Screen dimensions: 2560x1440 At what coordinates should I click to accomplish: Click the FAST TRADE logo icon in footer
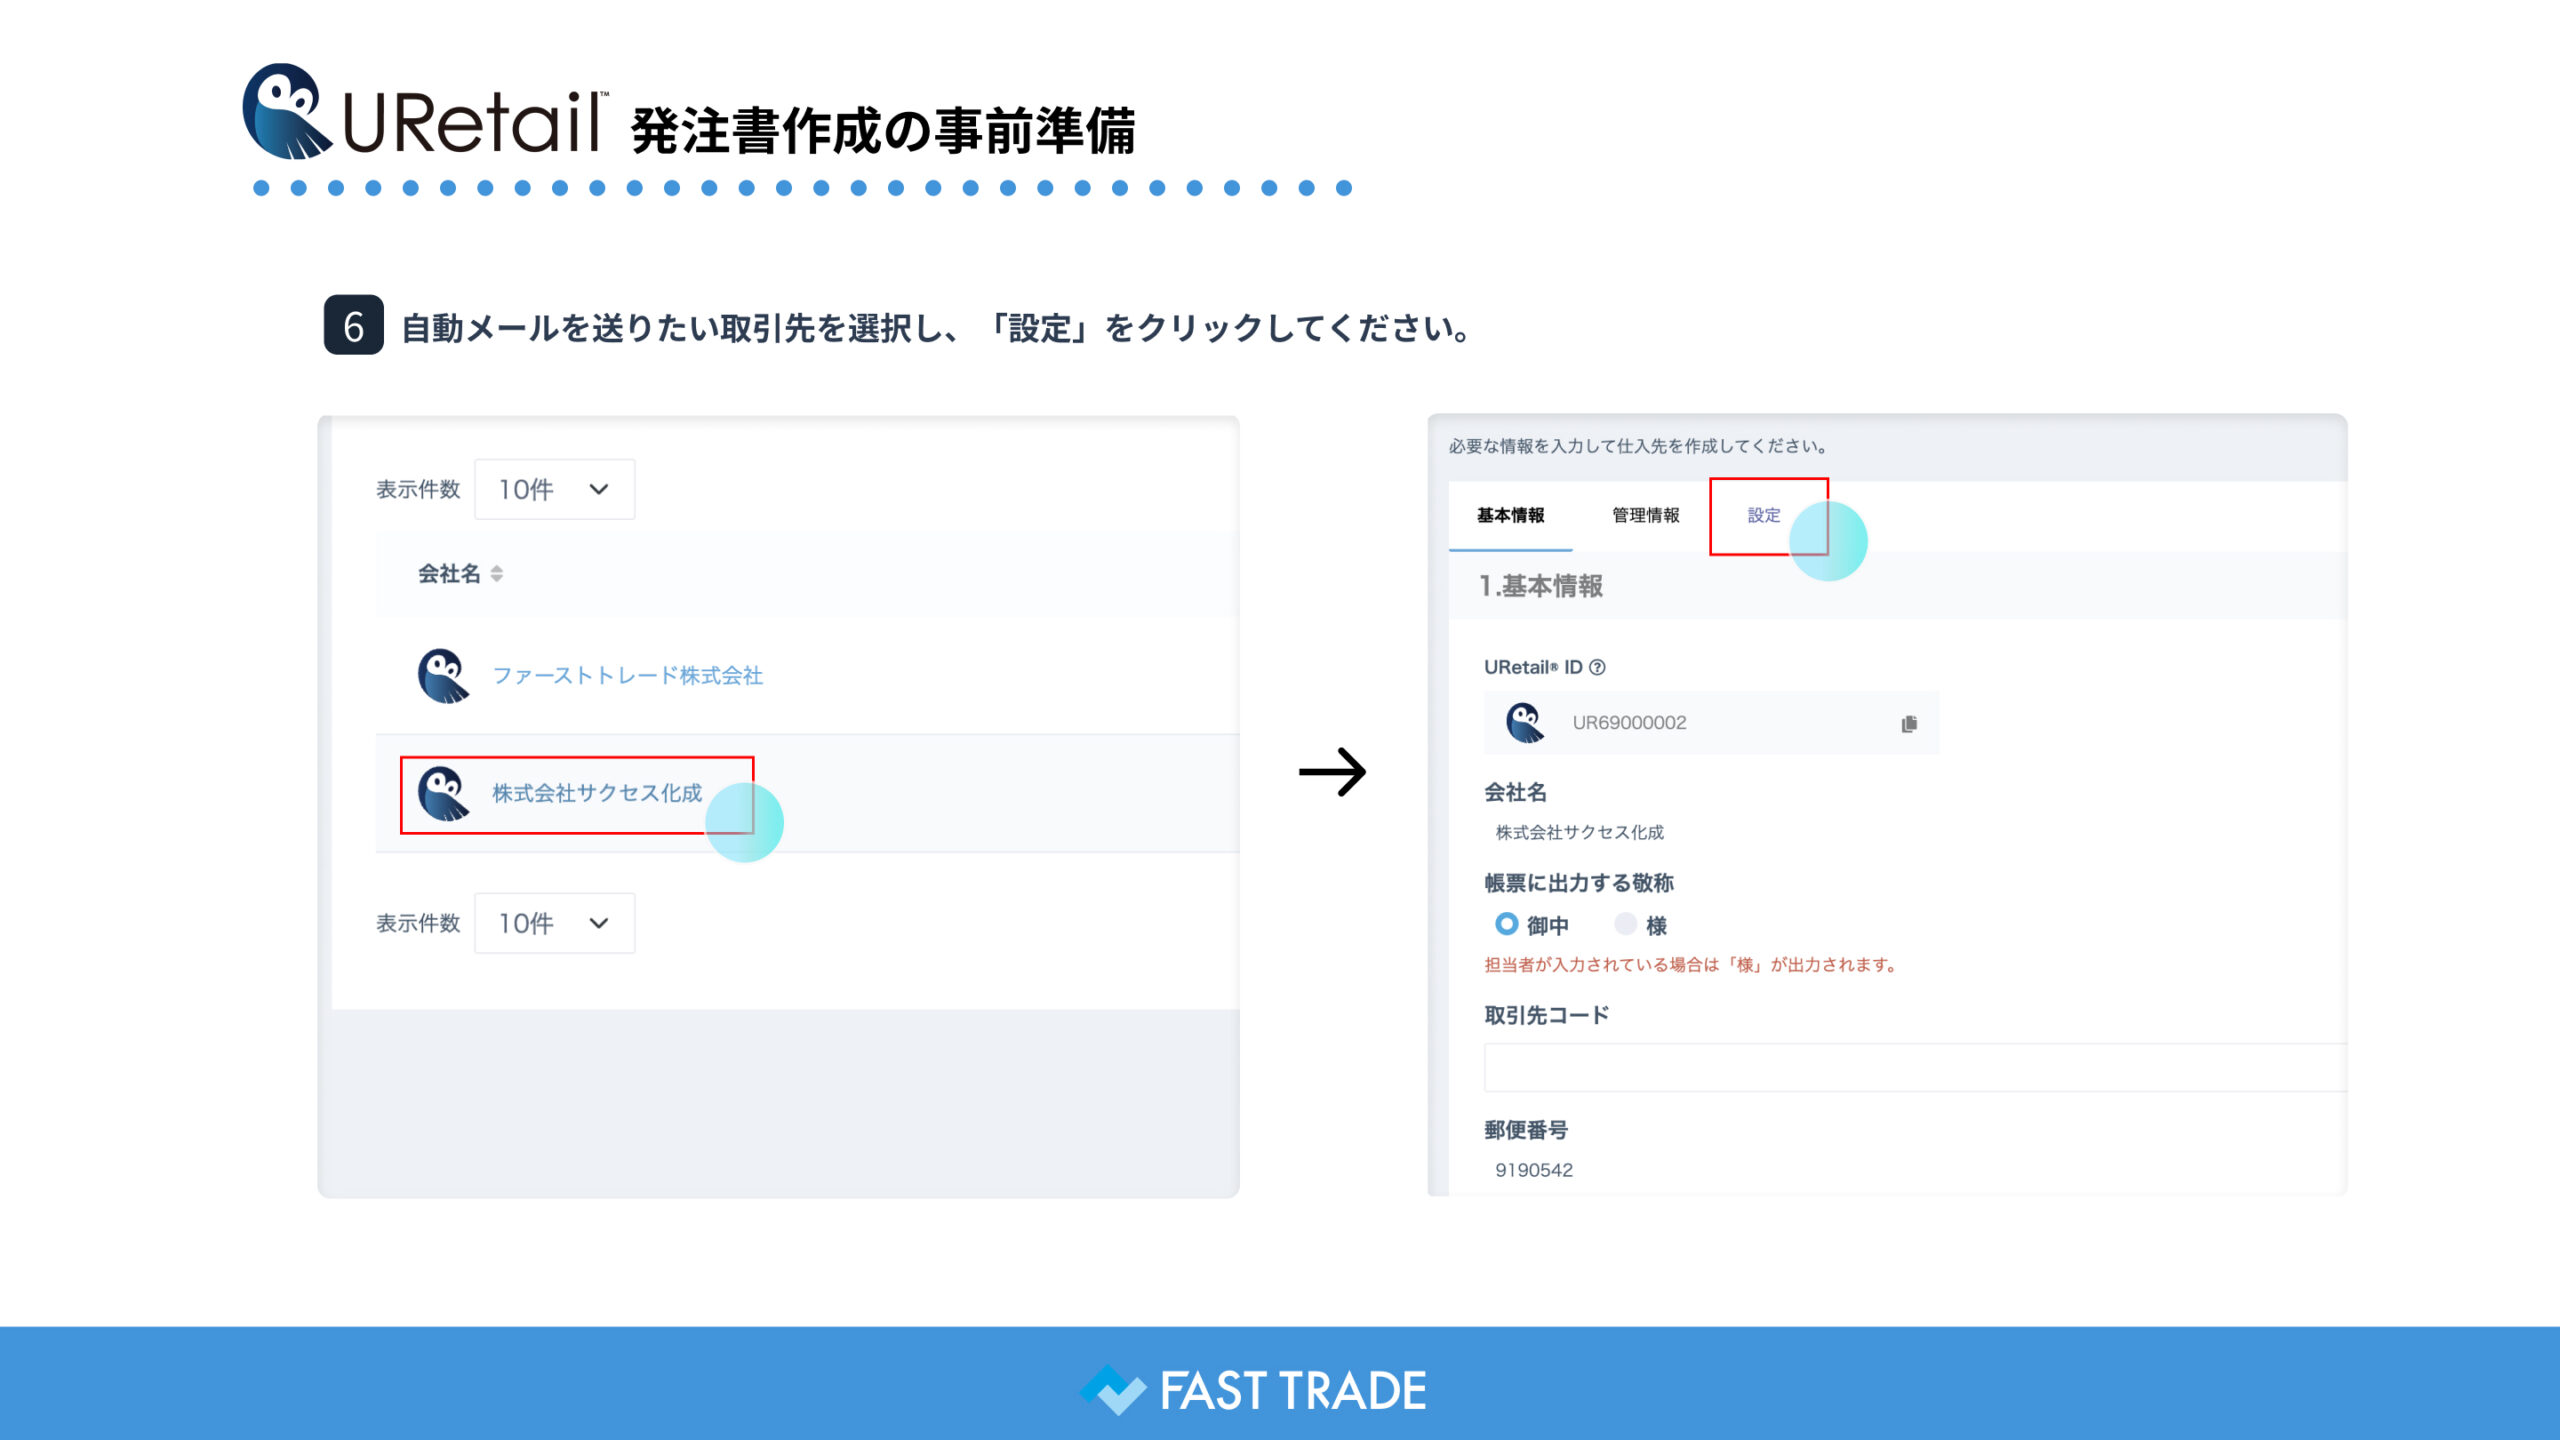coord(1112,1390)
